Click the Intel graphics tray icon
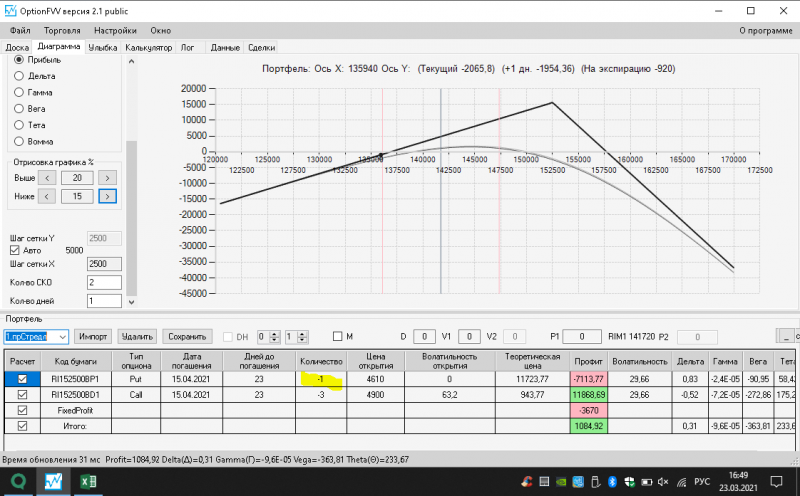Viewport: 800px width, 496px height. tap(578, 481)
